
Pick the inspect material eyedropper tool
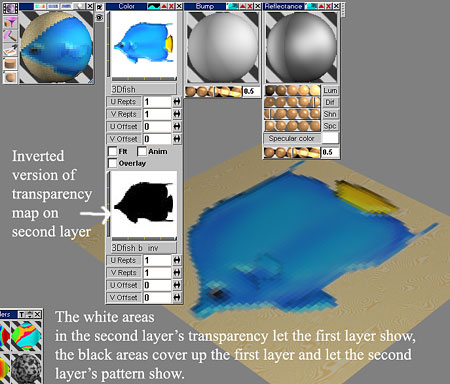10,50
